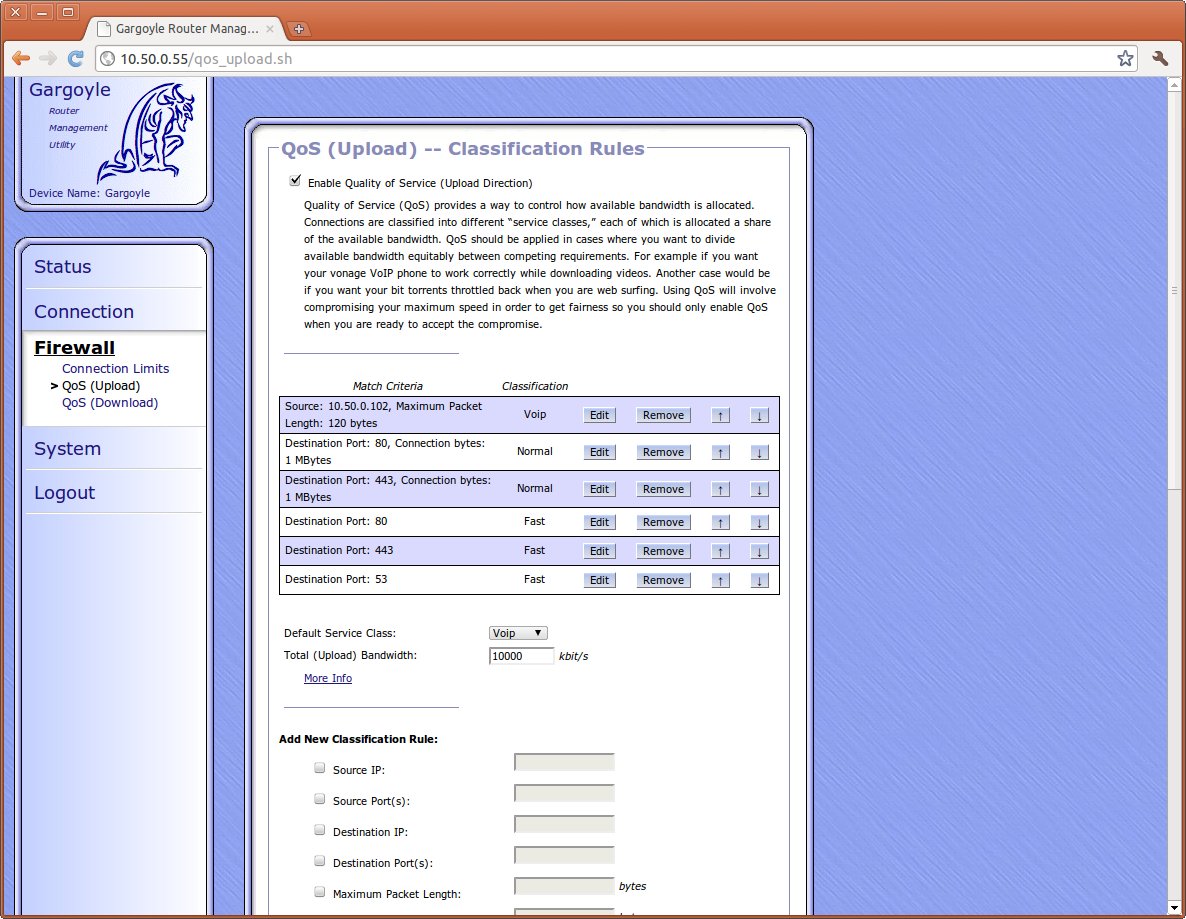Remove port 80 Fast rule

point(663,522)
